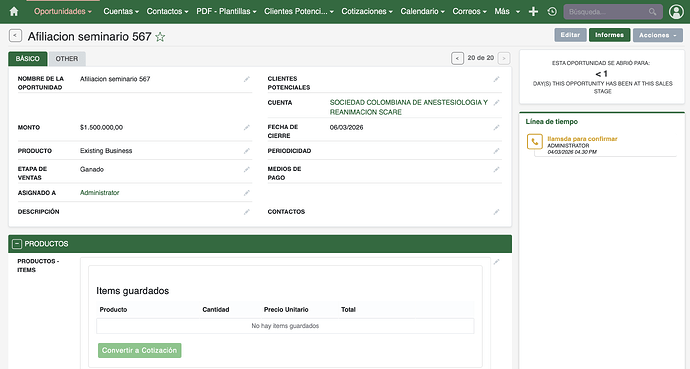This screenshot has width=690, height=369.
Task: Go to the home icon
Action: click(x=14, y=11)
